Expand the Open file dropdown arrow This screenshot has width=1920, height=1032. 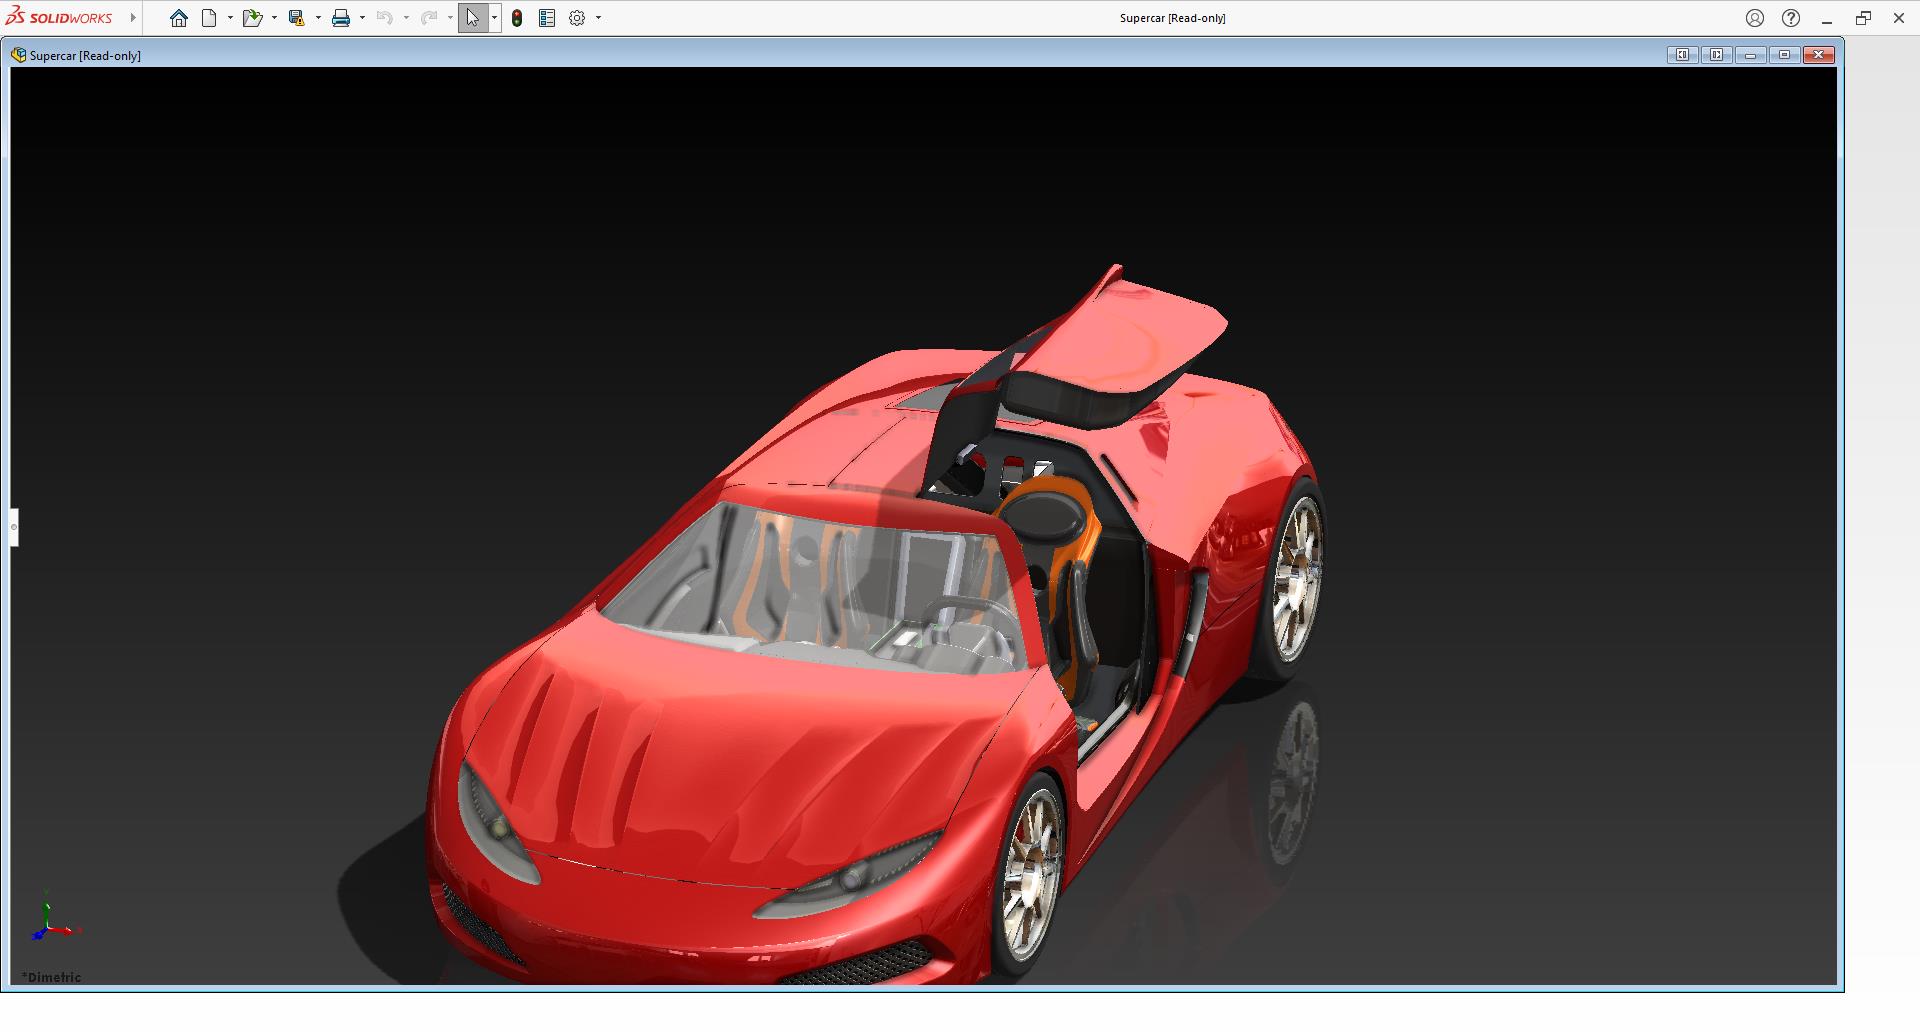tap(274, 18)
